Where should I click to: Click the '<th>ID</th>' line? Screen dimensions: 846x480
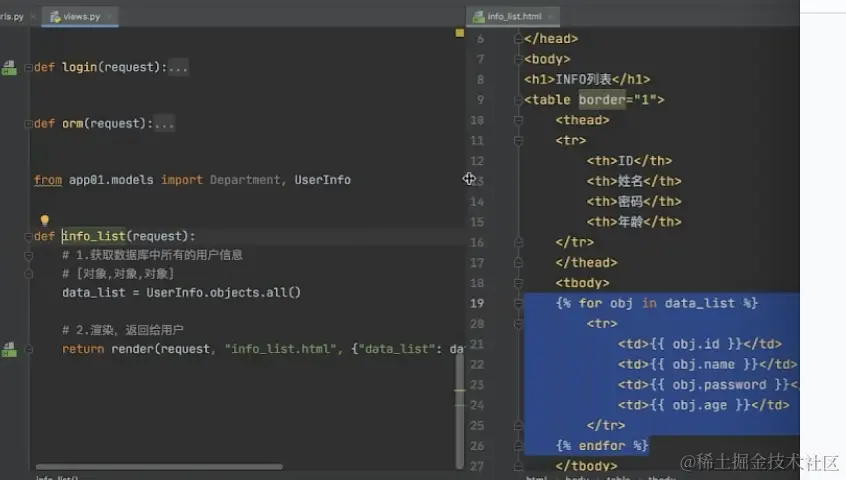[x=629, y=161]
